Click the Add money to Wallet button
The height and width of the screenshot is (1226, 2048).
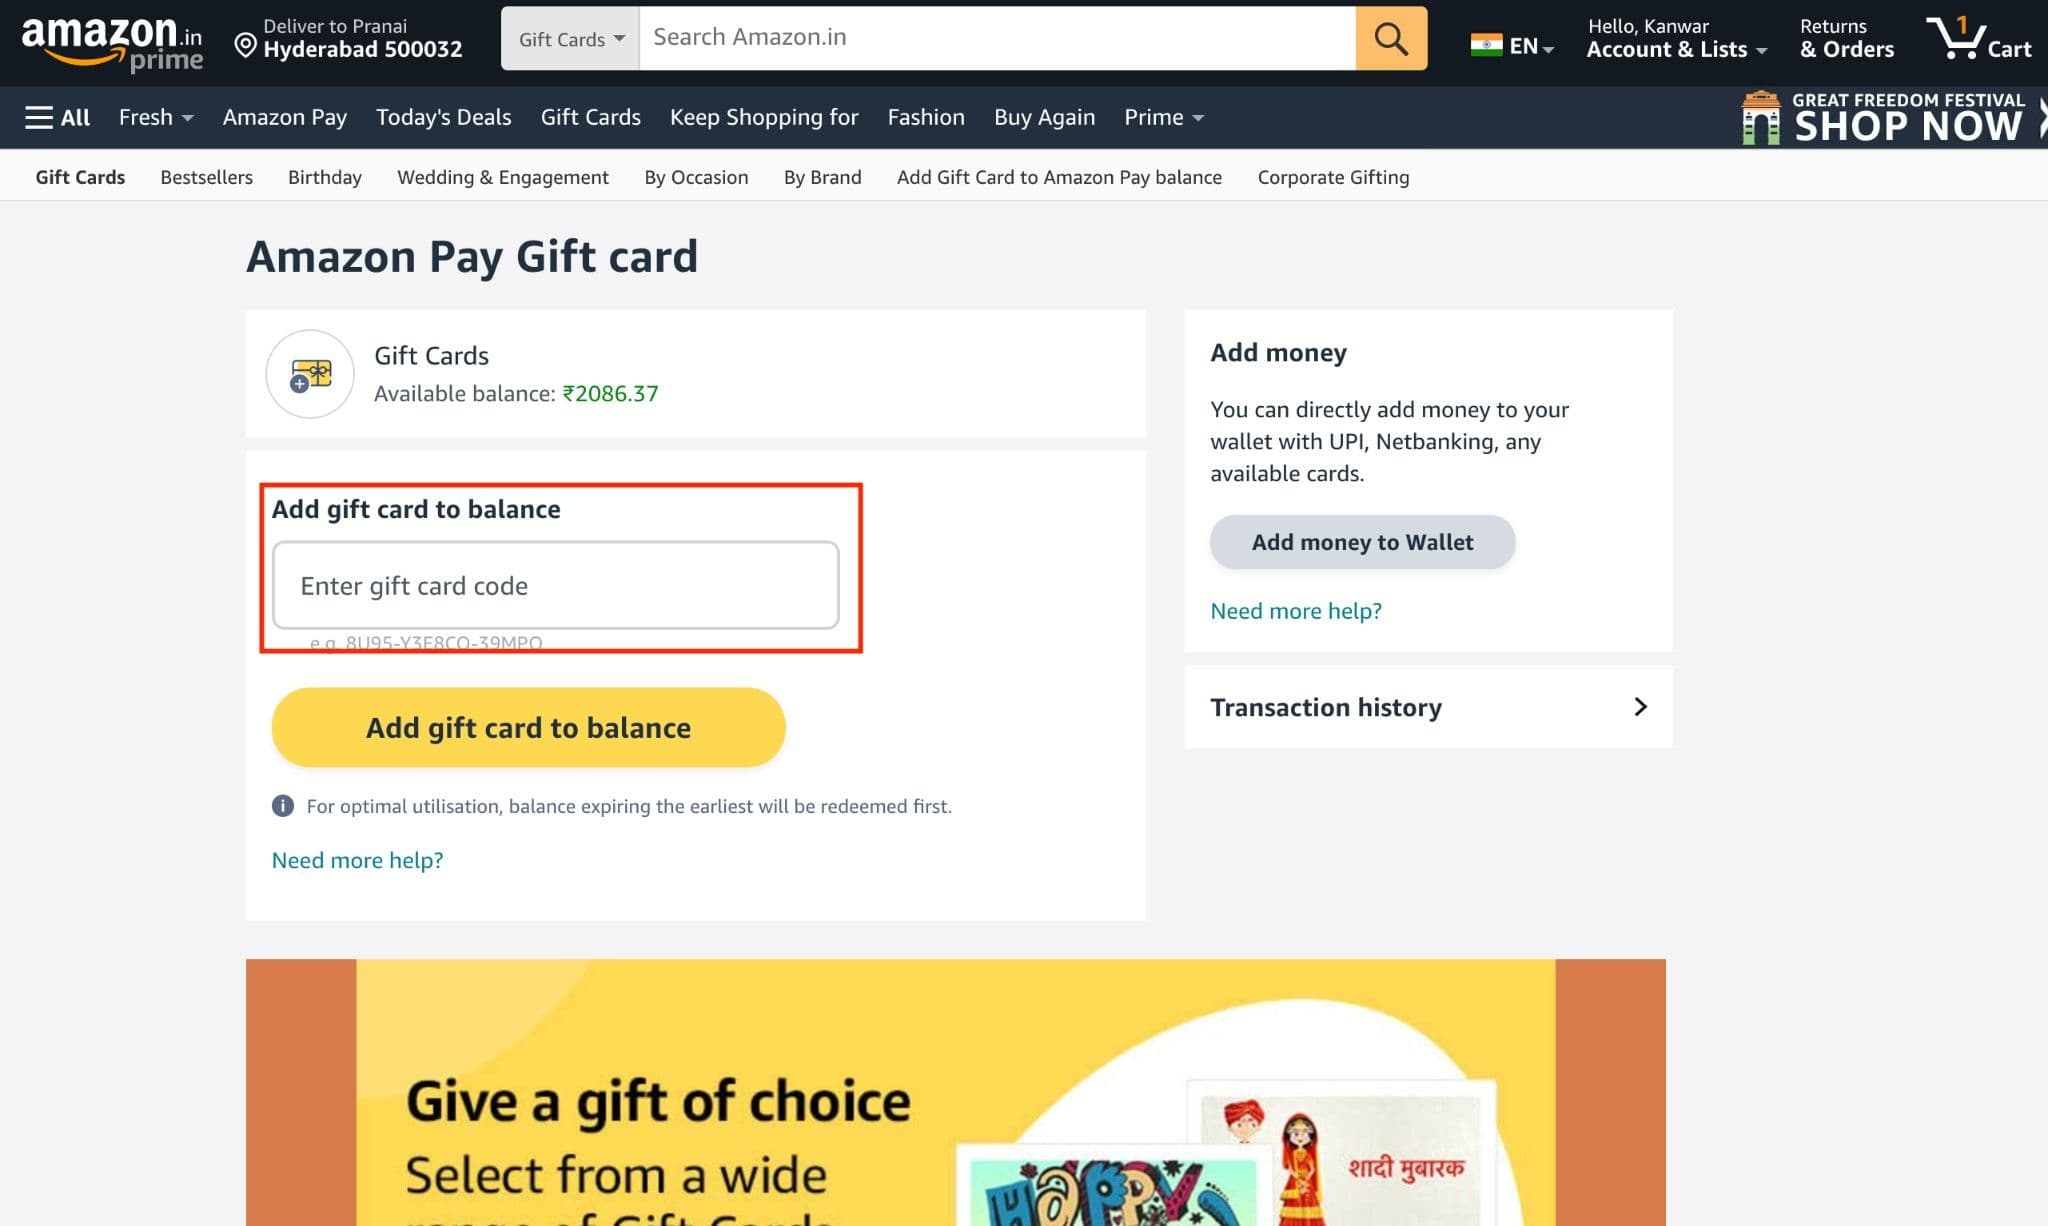pyautogui.click(x=1362, y=541)
